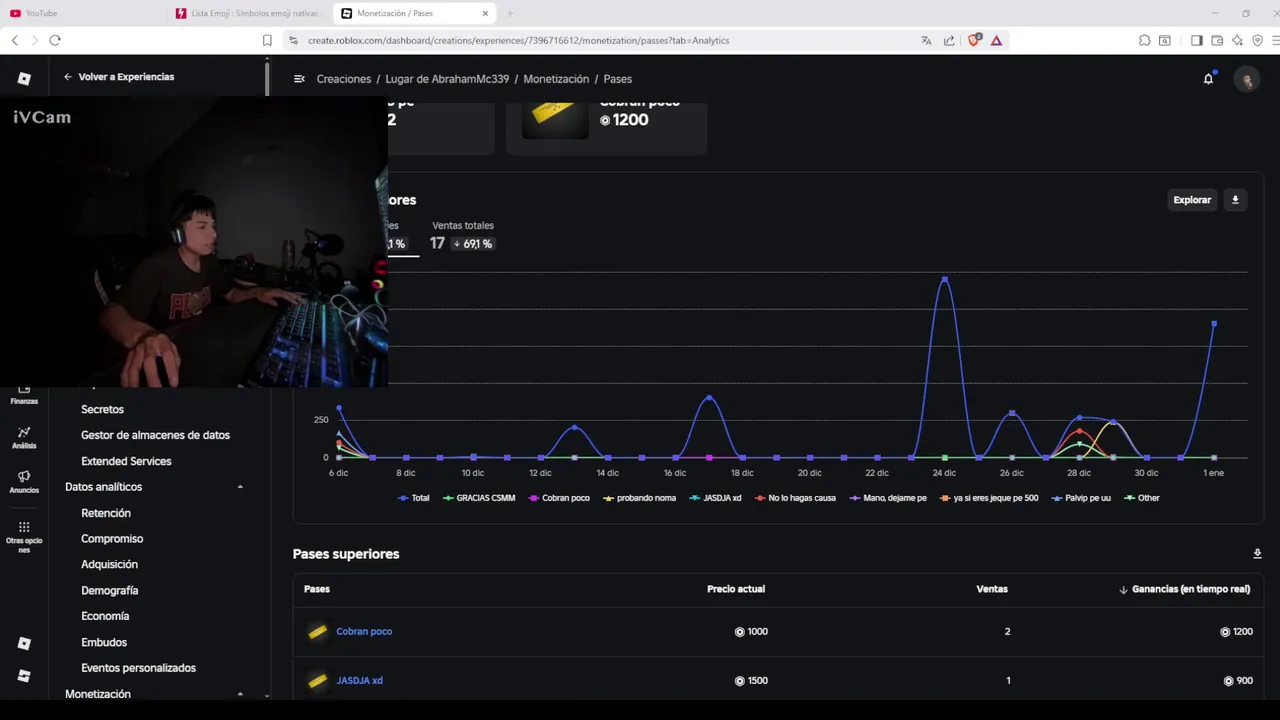Screen dimensions: 1280x720
Task: Open Compromiso in sidebar
Action: [x=112, y=539]
